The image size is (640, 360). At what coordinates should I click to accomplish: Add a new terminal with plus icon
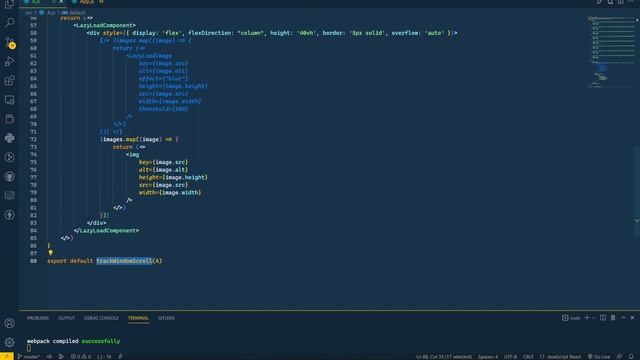pyautogui.click(x=587, y=318)
